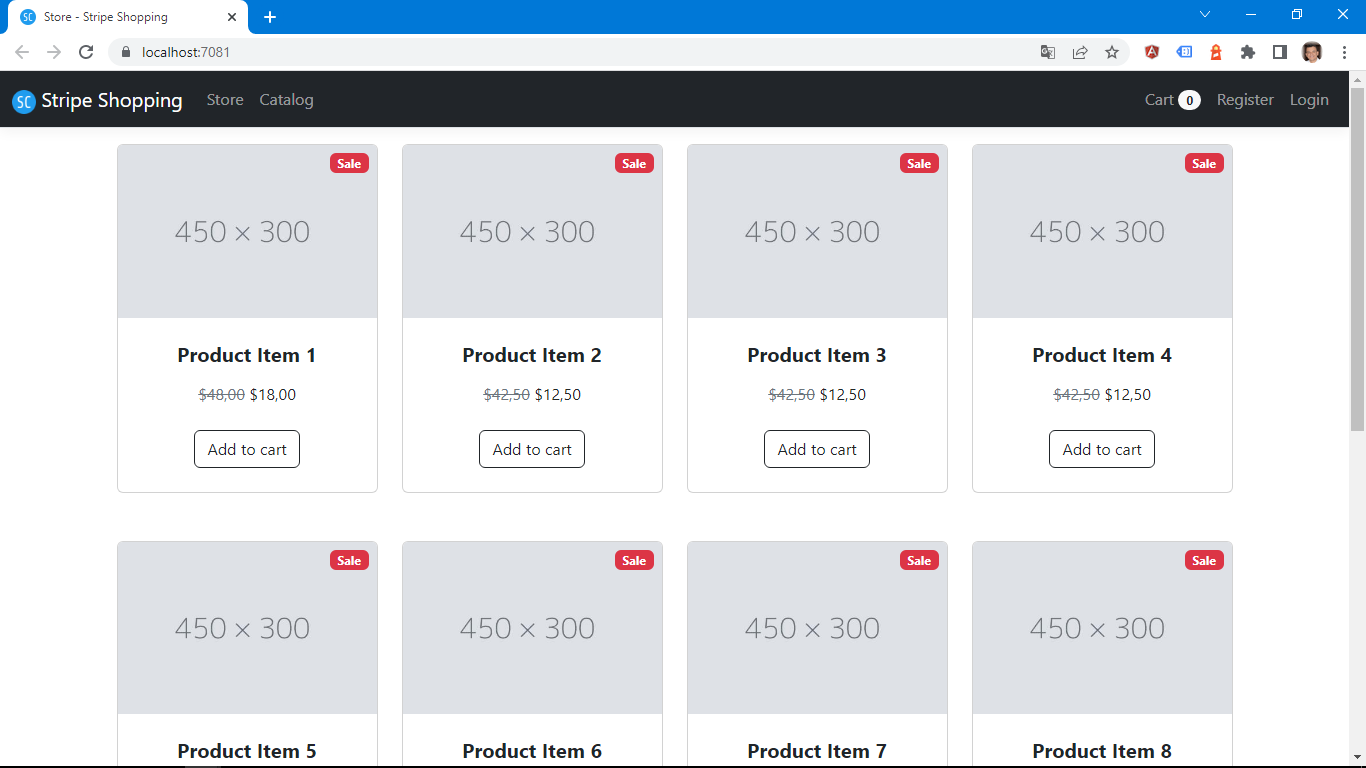This screenshot has width=1366, height=768.
Task: Click the Register link
Action: coord(1245,100)
